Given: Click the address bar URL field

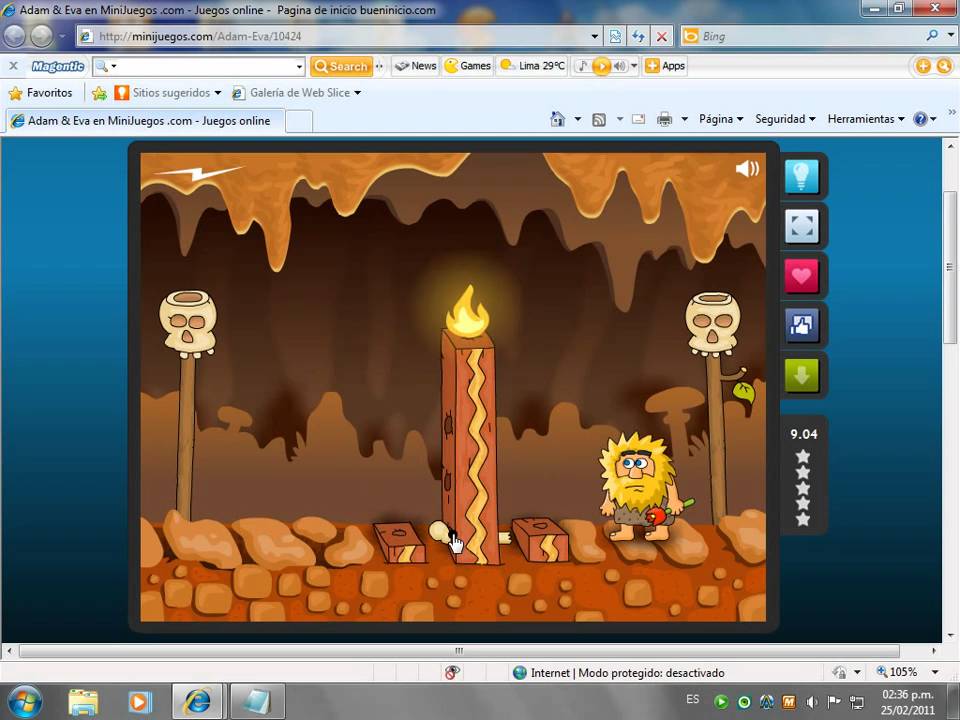Looking at the screenshot, I should 340,36.
